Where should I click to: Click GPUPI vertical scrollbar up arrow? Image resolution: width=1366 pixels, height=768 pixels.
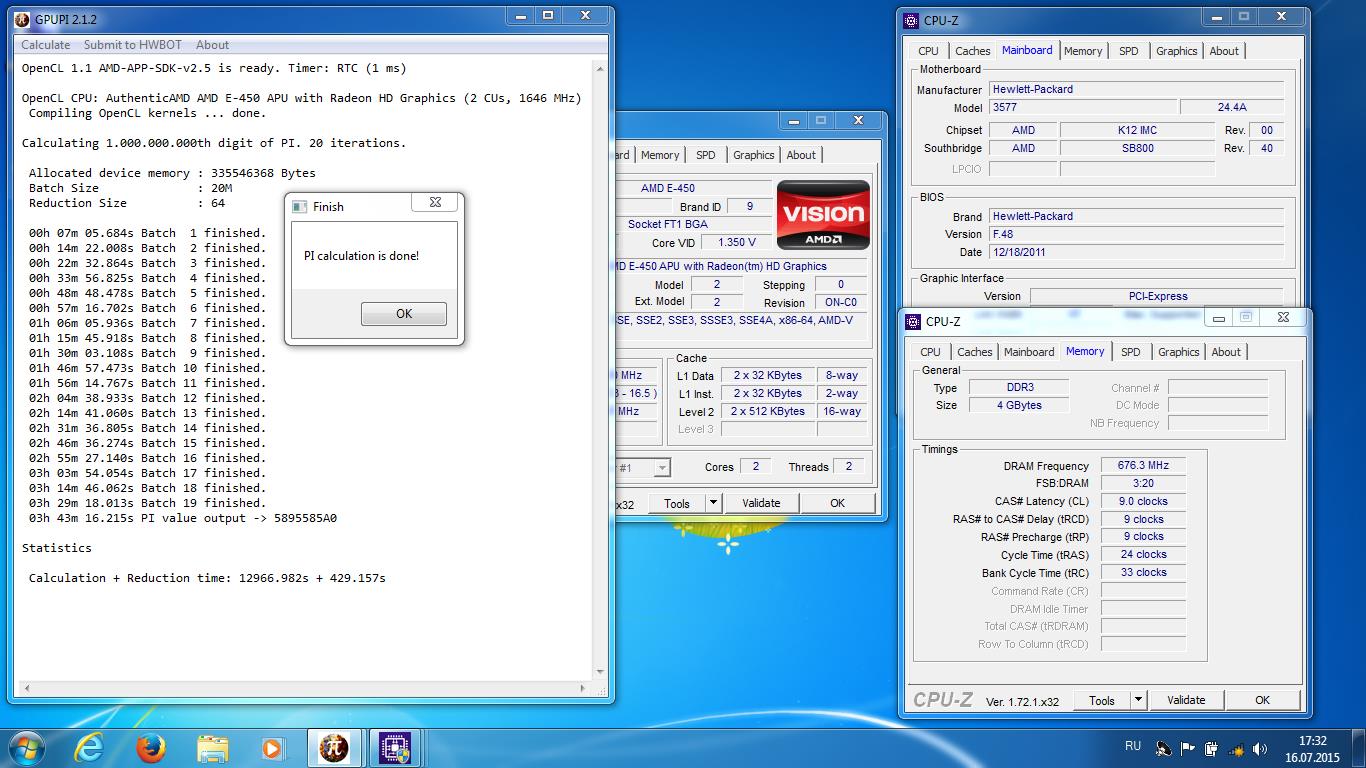600,69
